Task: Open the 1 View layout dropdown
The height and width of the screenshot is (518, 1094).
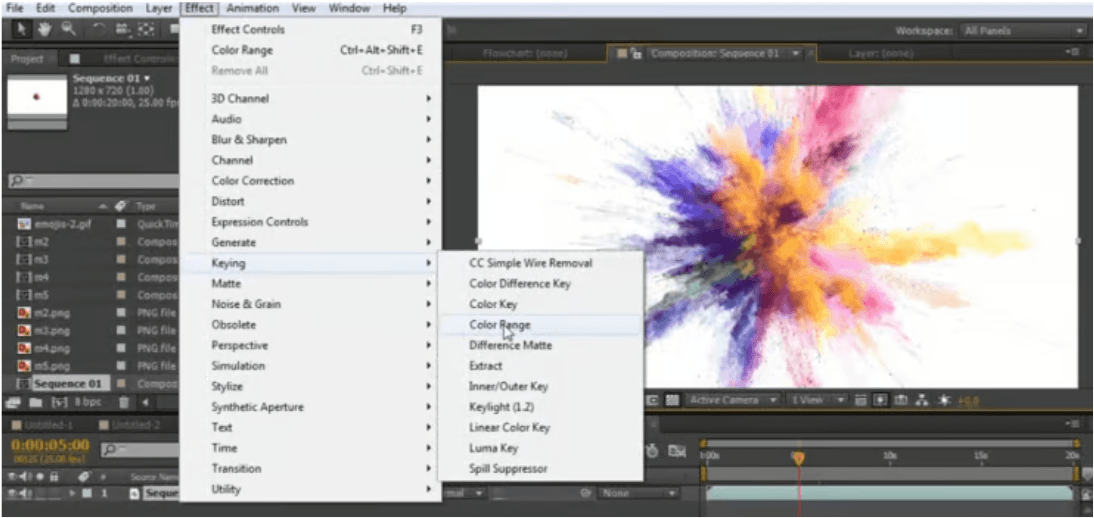Action: tap(812, 400)
